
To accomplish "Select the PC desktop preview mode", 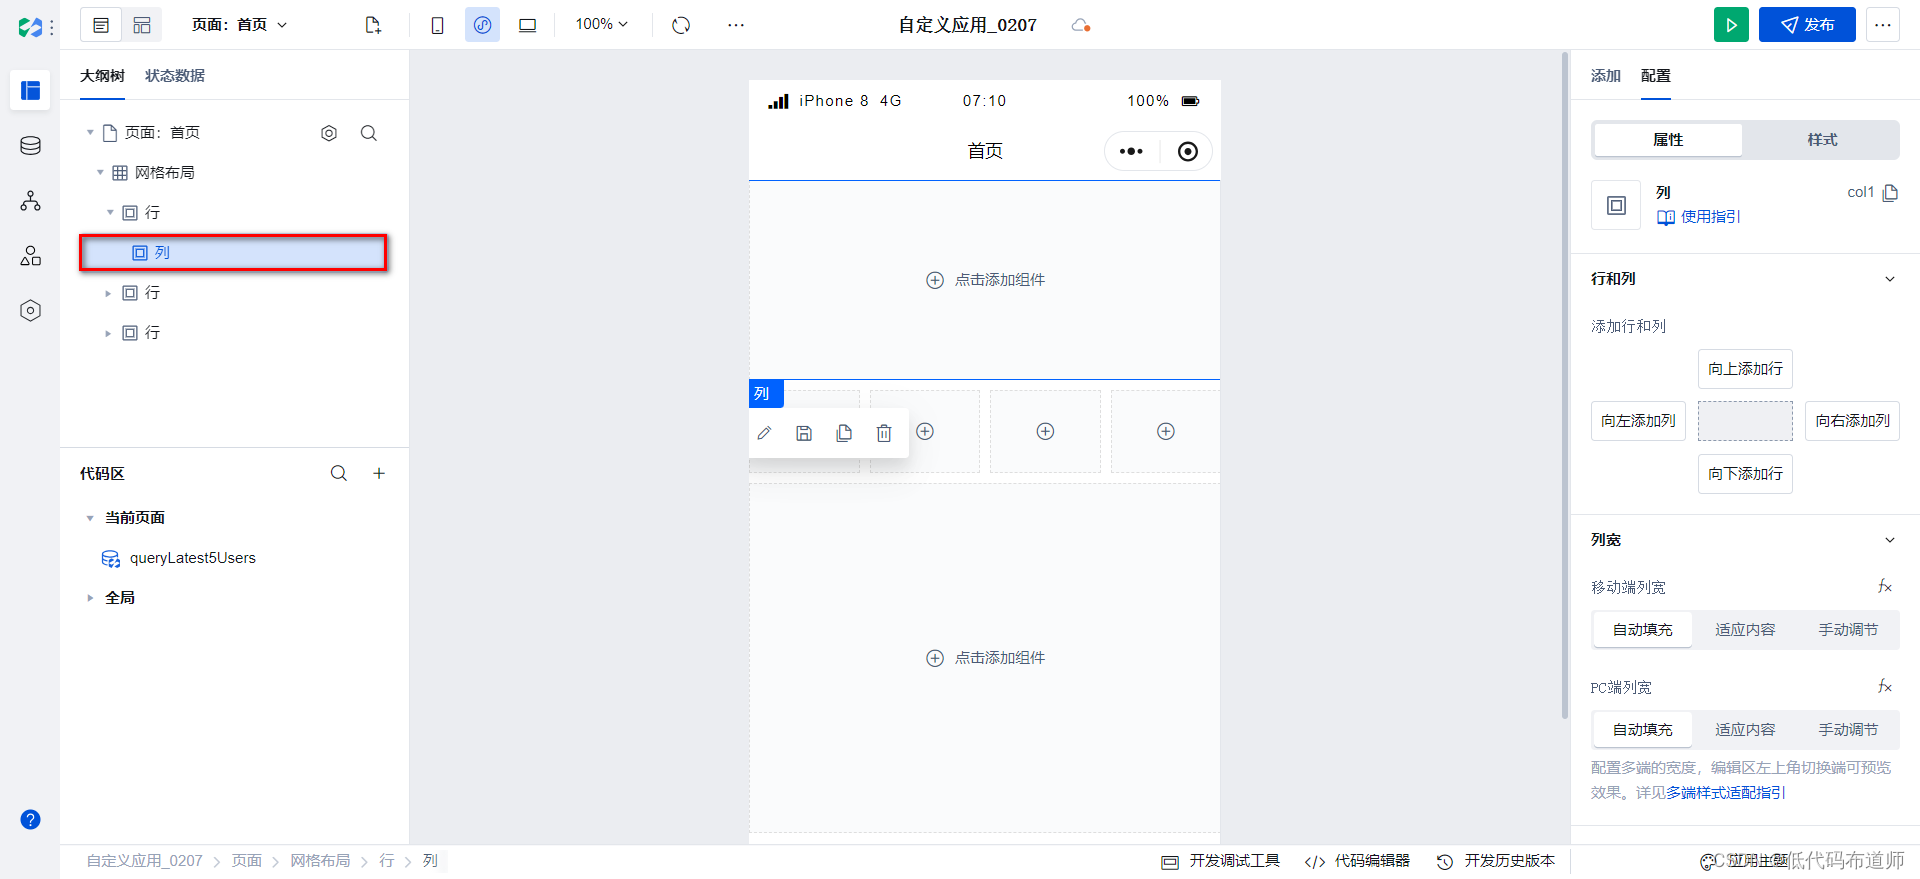I will click(x=527, y=25).
